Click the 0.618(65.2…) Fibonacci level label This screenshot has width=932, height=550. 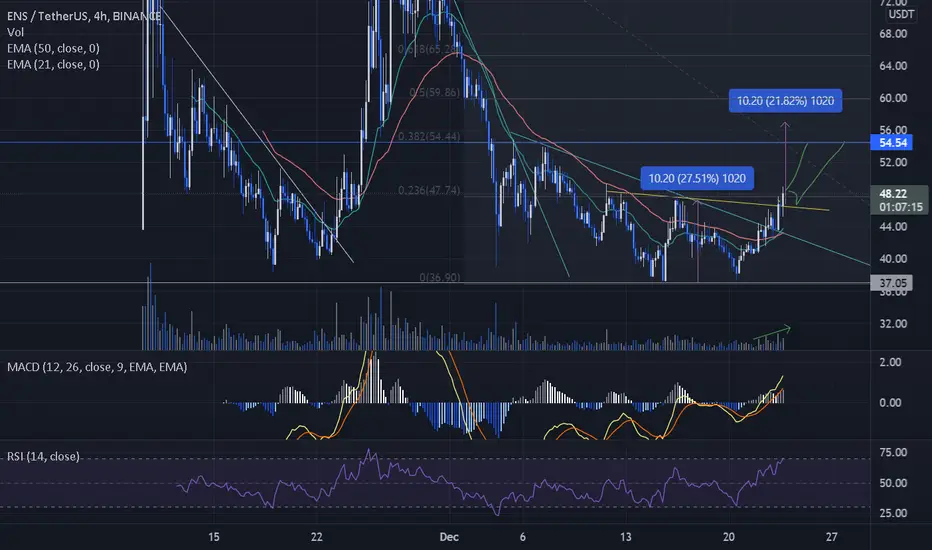pos(429,49)
